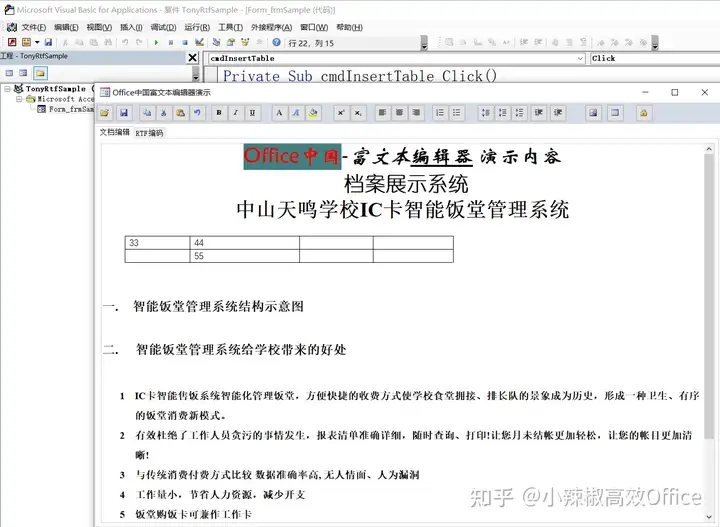This screenshot has height=527, width=720.
Task: Click the Break pause icon in VBA toolbar
Action: pos(171,43)
